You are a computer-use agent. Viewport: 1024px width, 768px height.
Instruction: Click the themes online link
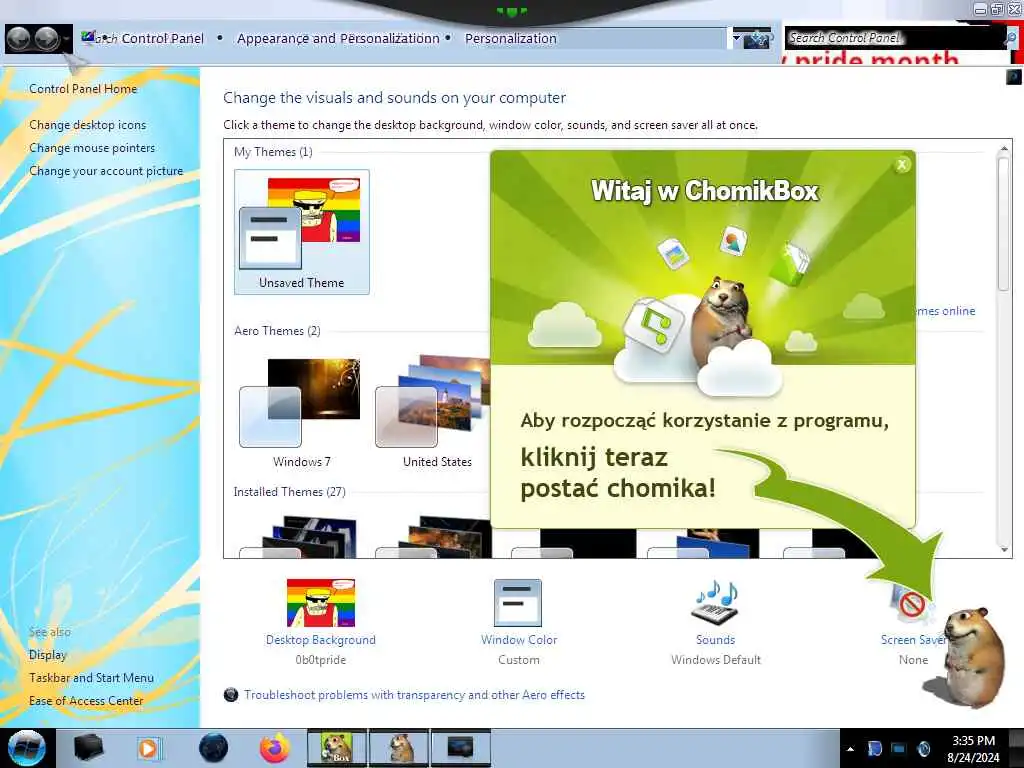click(946, 311)
